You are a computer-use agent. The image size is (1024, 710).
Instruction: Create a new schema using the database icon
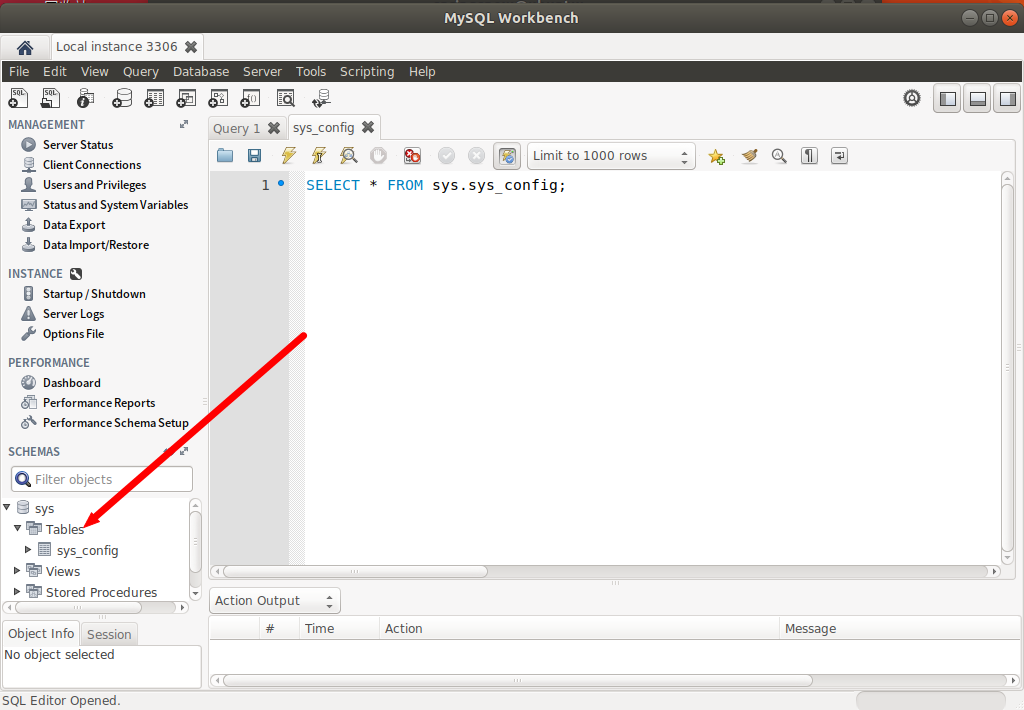tap(122, 98)
